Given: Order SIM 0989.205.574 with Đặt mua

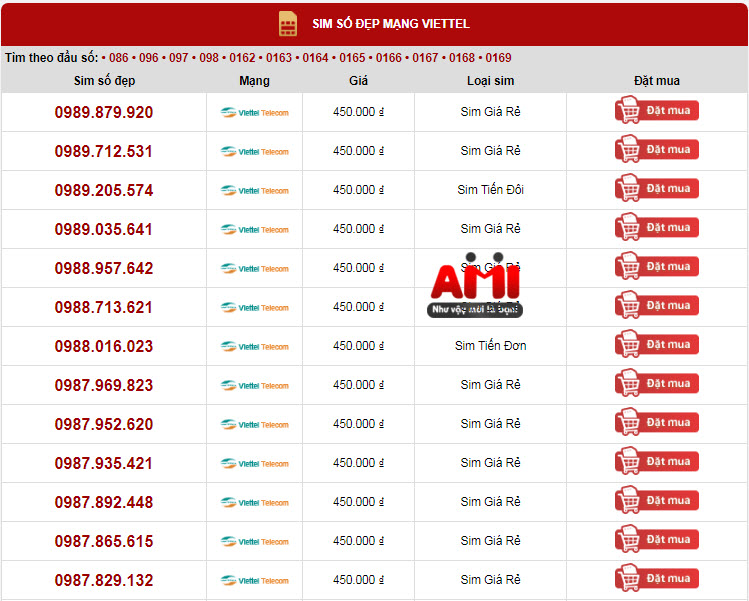Looking at the screenshot, I should [657, 188].
